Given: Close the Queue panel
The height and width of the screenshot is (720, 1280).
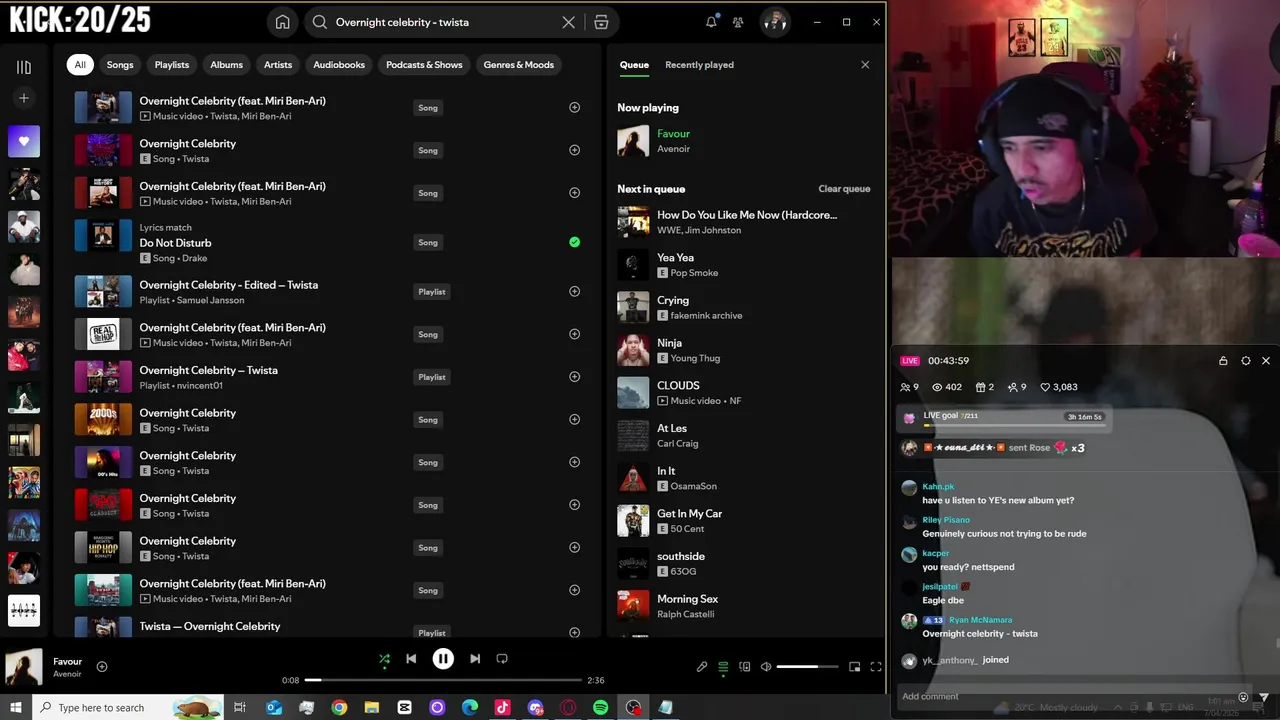Looking at the screenshot, I should click(x=865, y=65).
